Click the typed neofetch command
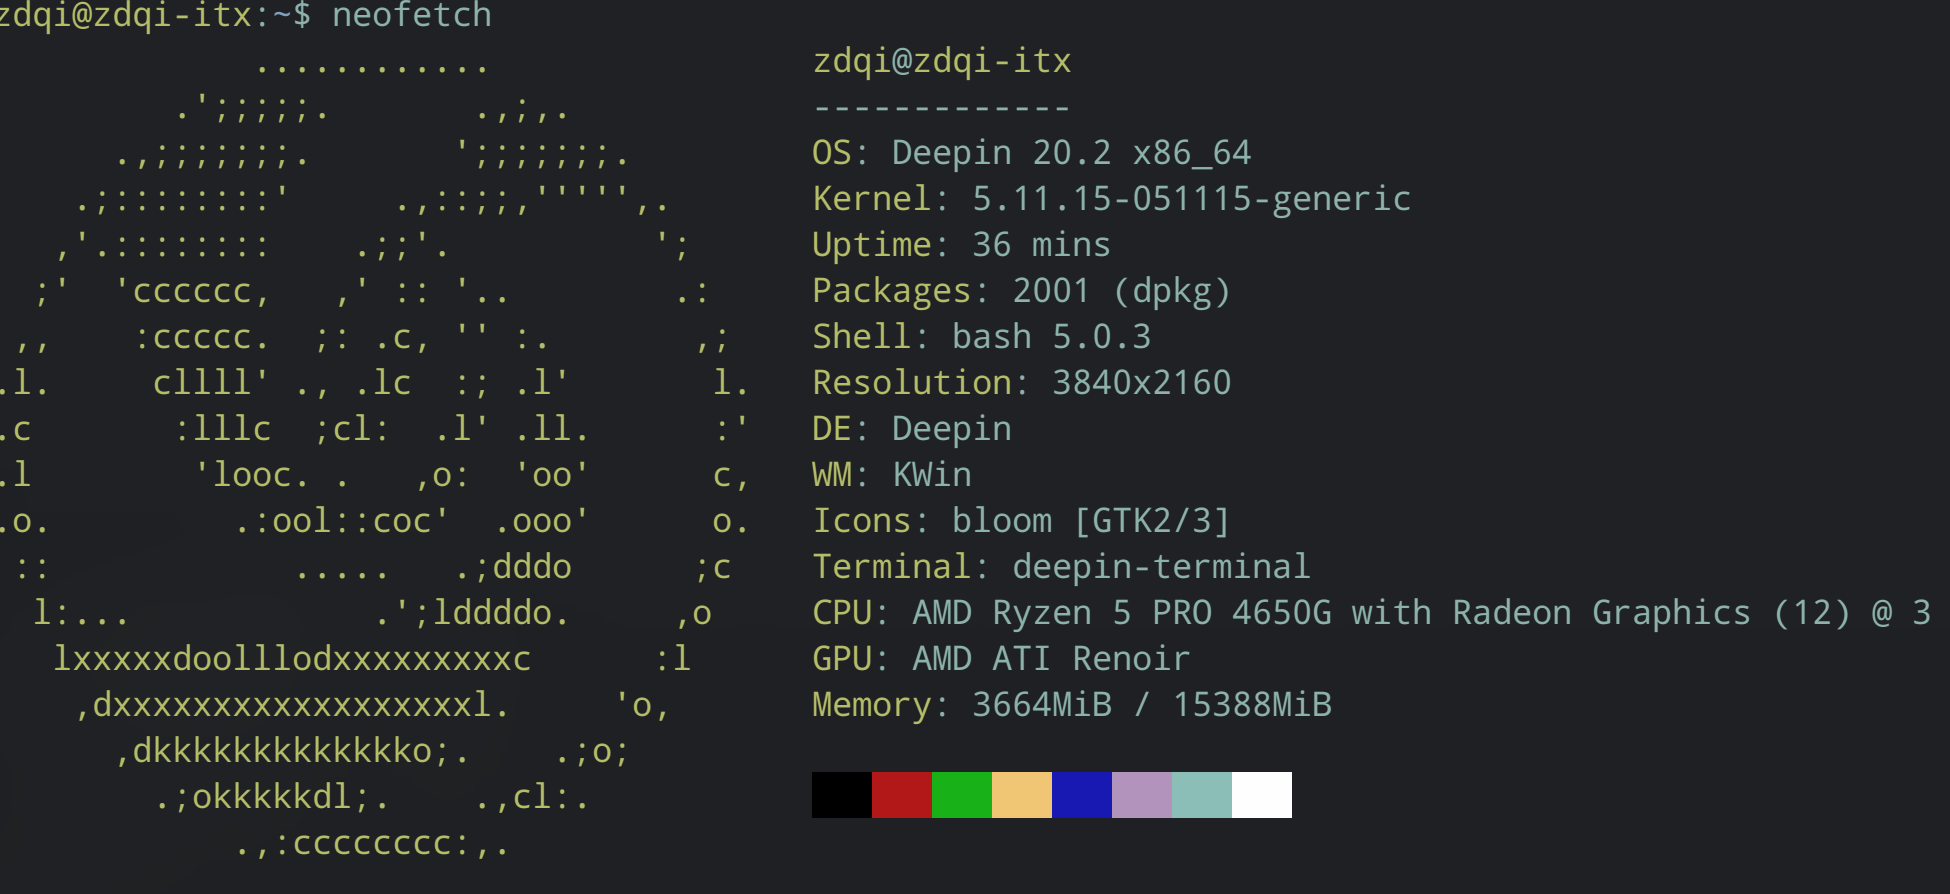This screenshot has height=894, width=1950. click(411, 16)
